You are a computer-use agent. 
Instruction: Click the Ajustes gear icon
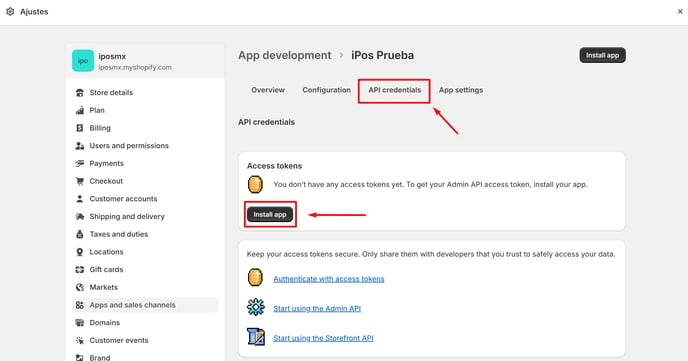pos(10,11)
